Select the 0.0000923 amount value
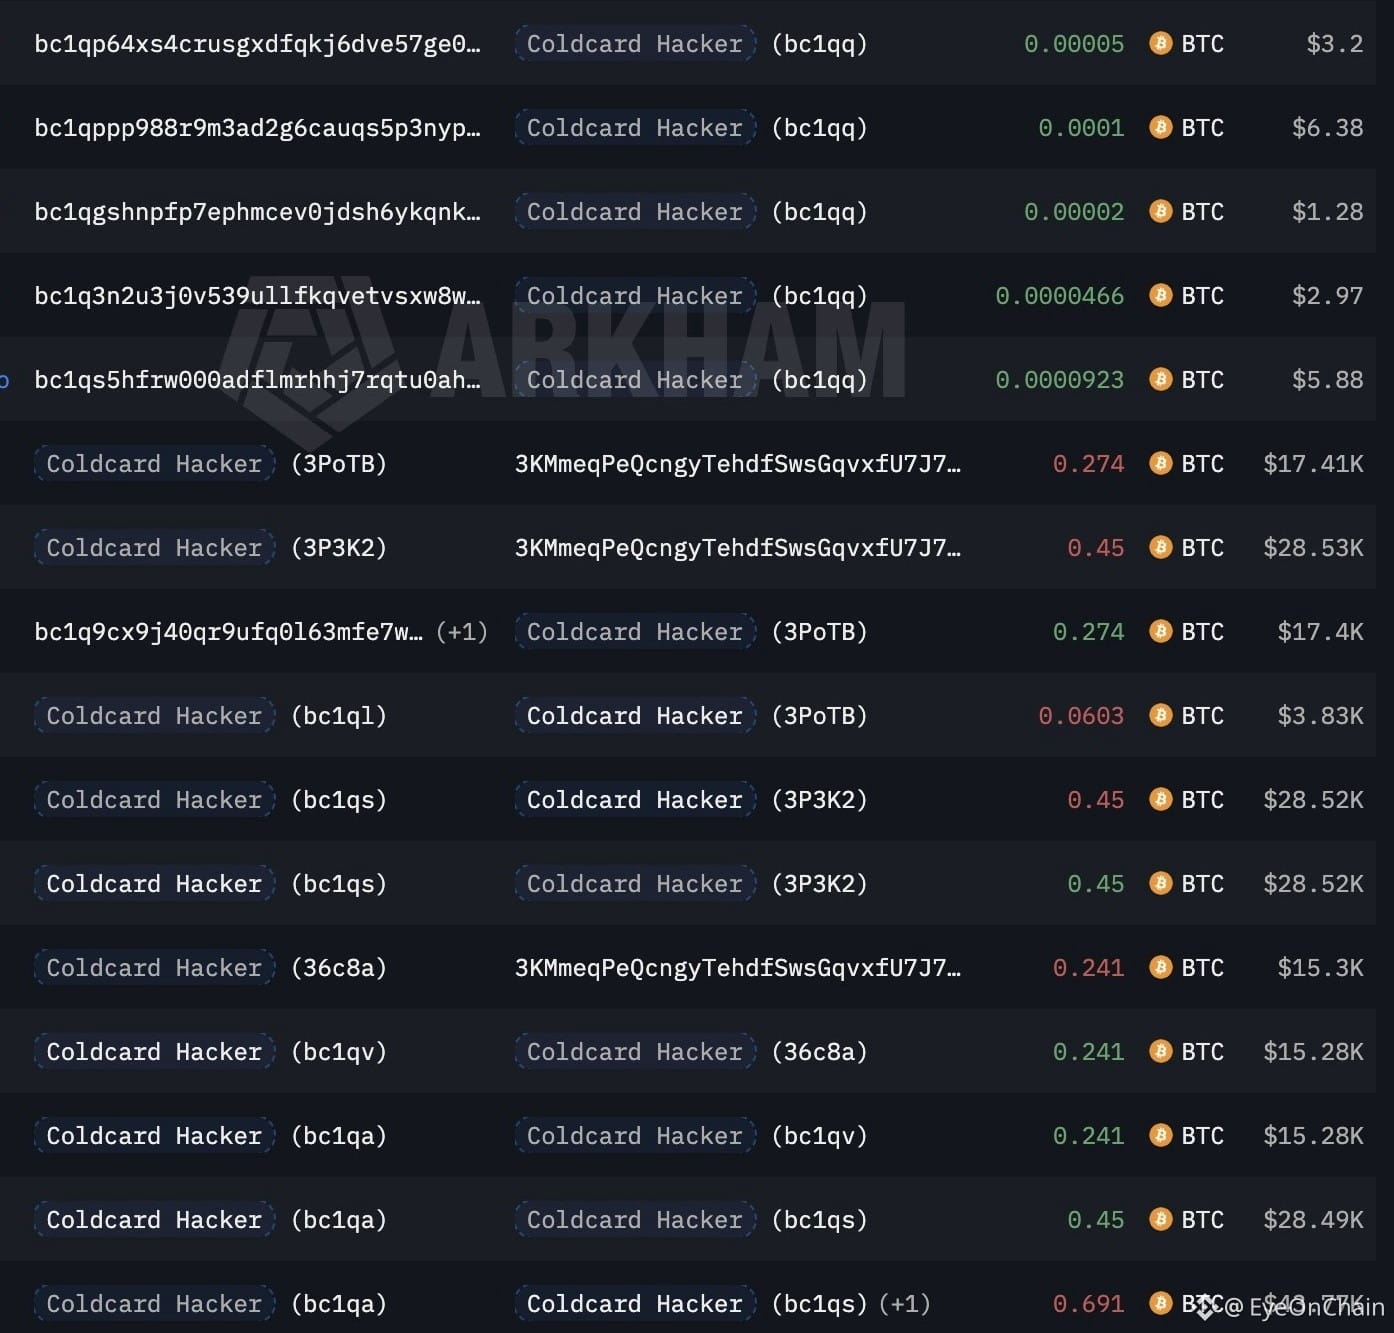 point(1060,380)
